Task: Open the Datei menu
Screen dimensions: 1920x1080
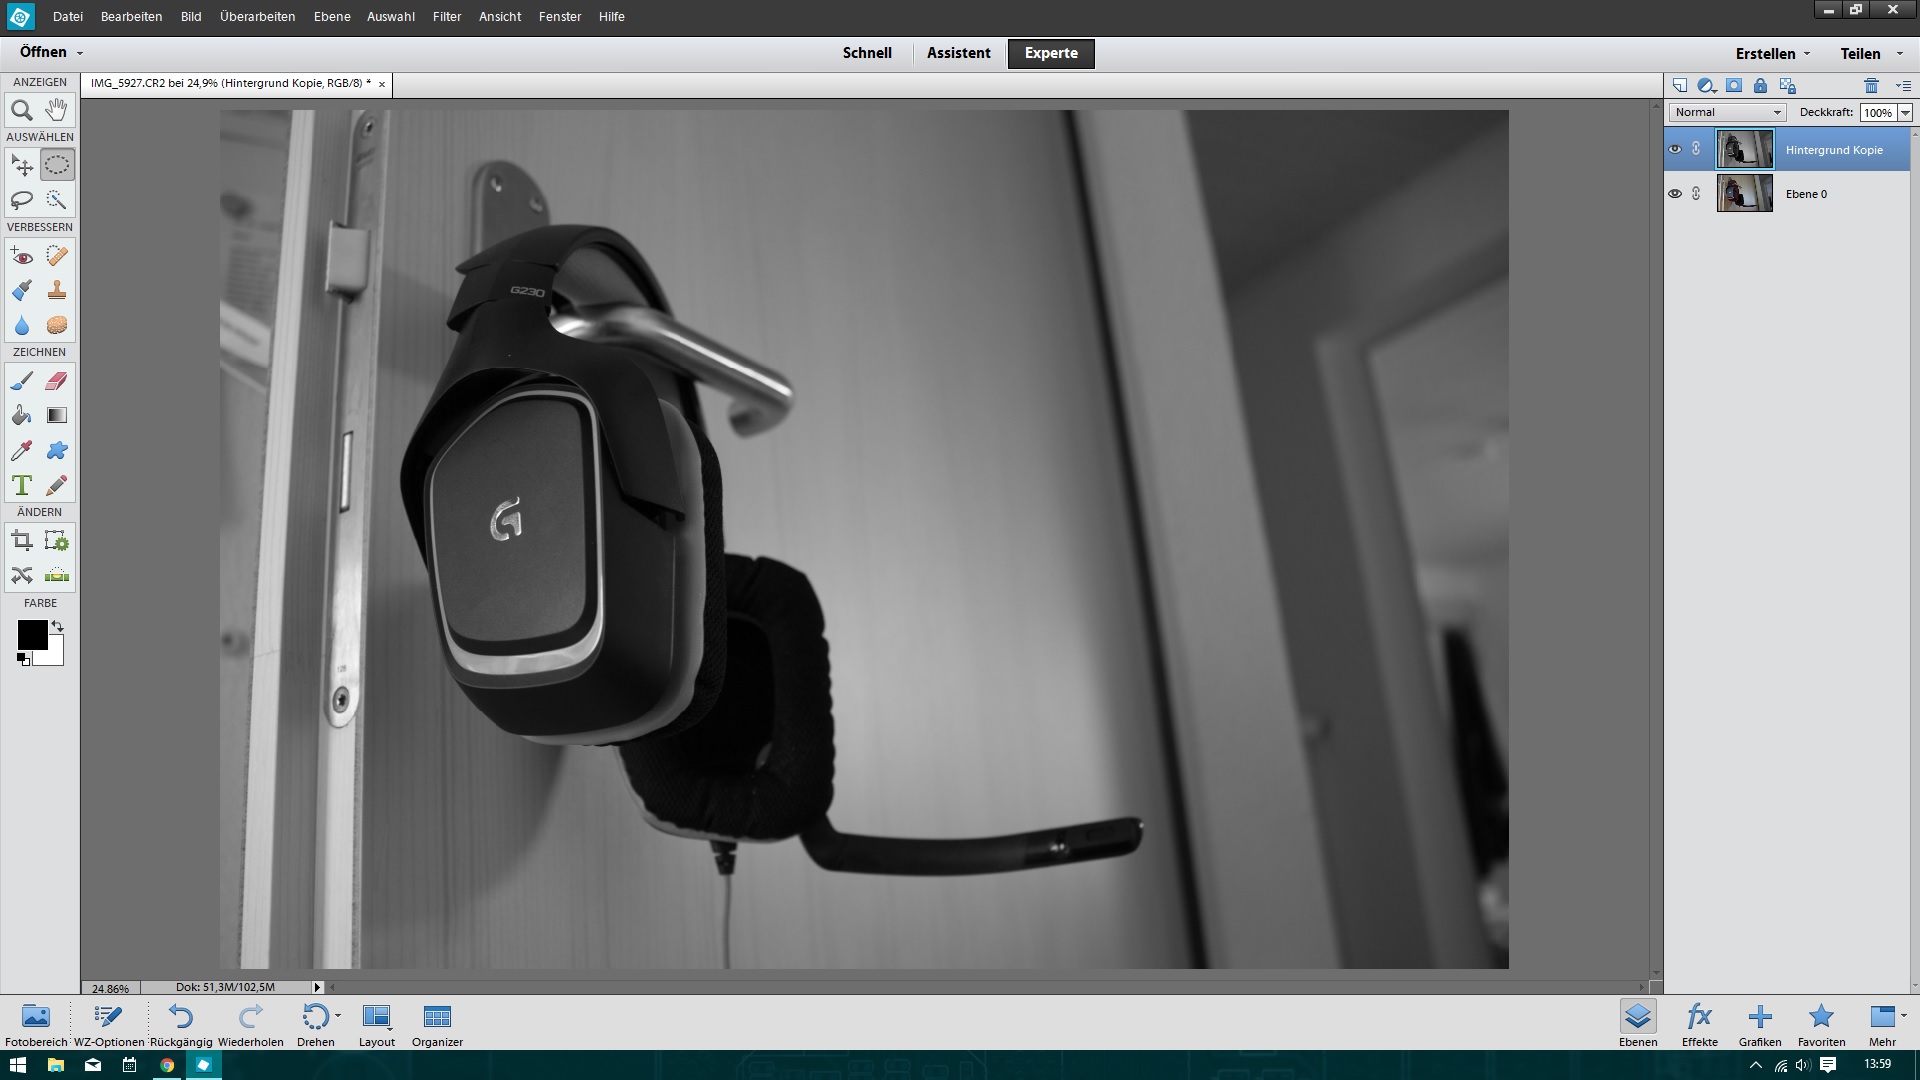Action: [x=68, y=17]
